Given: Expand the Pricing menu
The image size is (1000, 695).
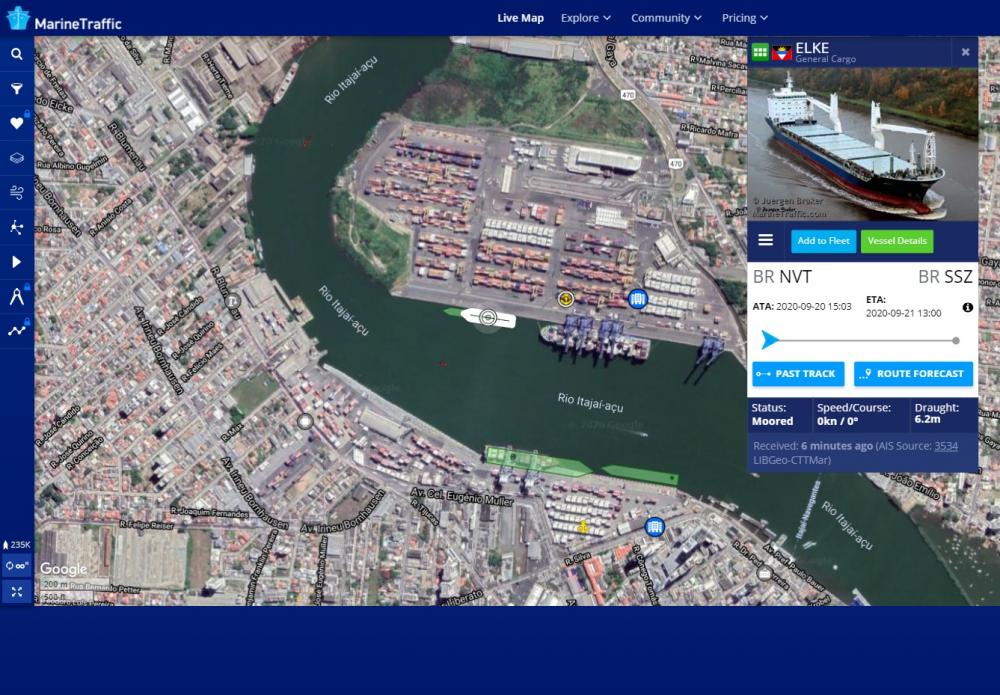Looking at the screenshot, I should pos(744,18).
